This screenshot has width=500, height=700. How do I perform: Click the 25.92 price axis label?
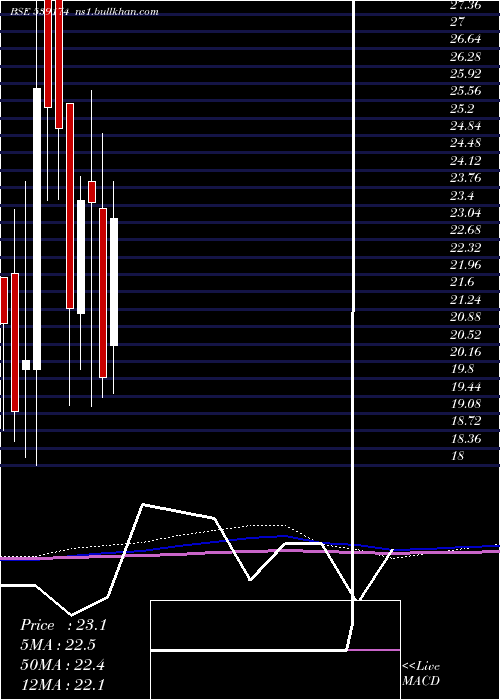(x=466, y=74)
